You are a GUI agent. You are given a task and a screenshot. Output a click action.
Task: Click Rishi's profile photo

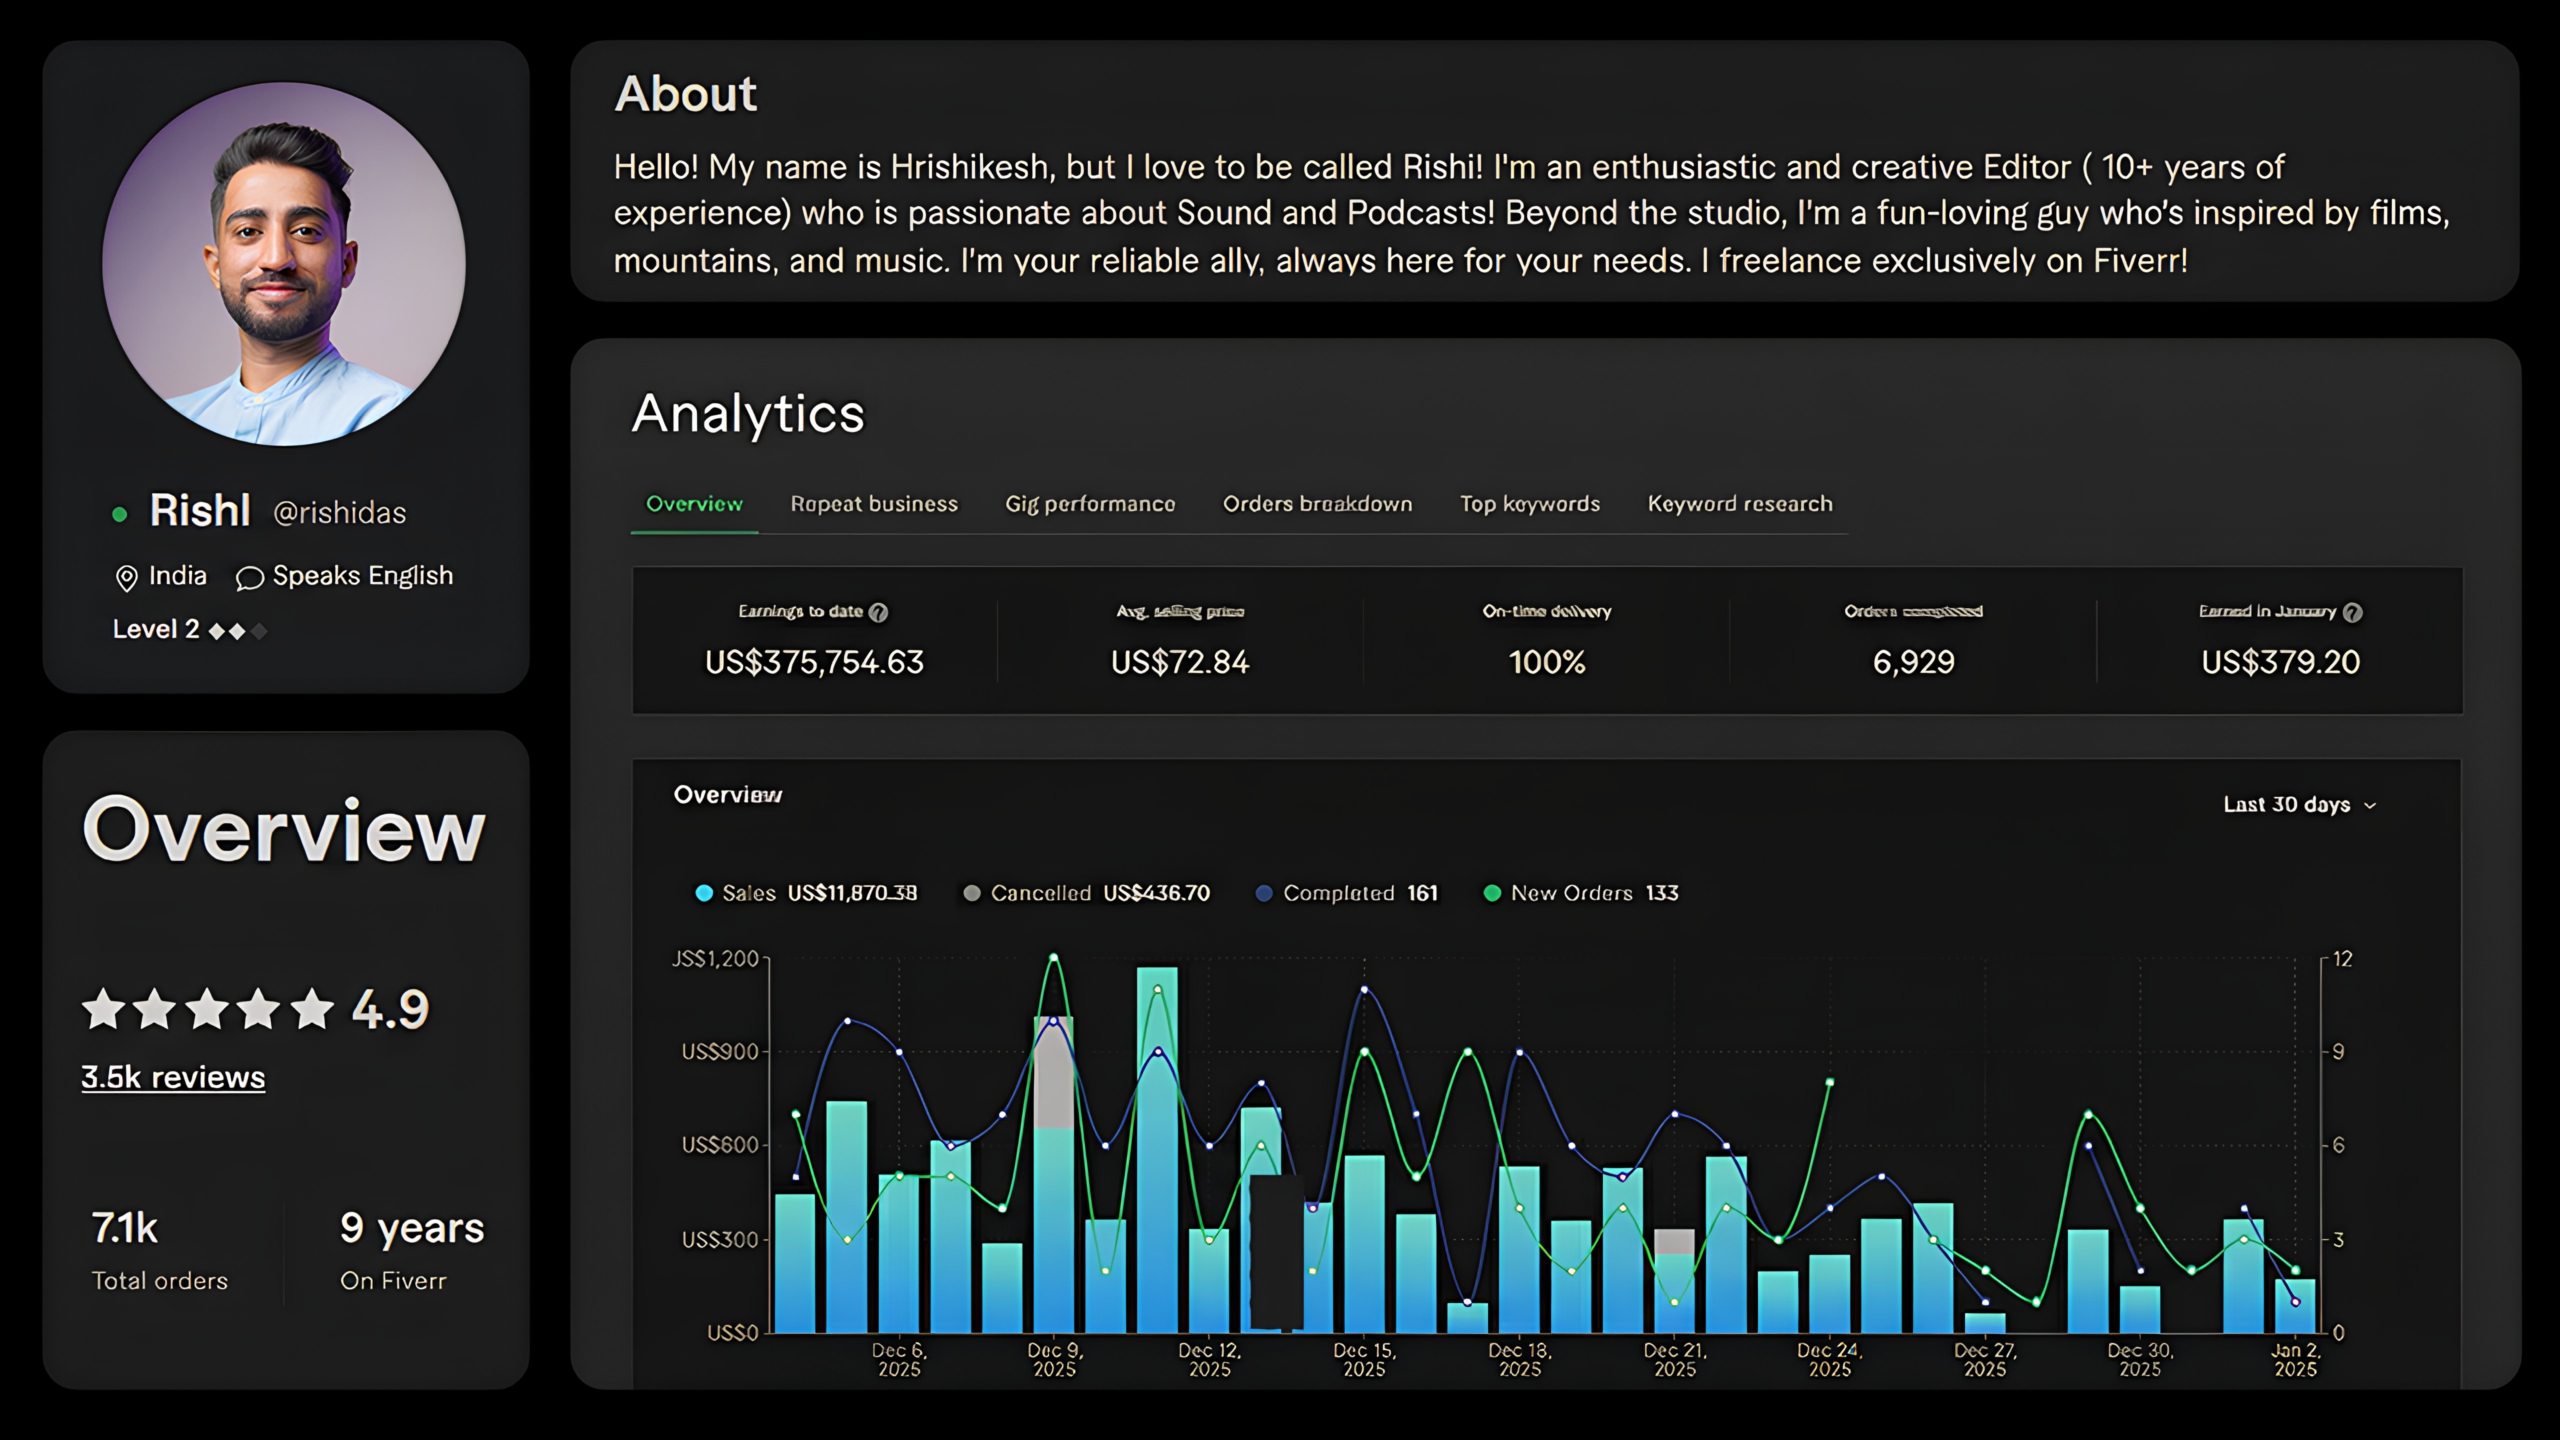point(284,264)
